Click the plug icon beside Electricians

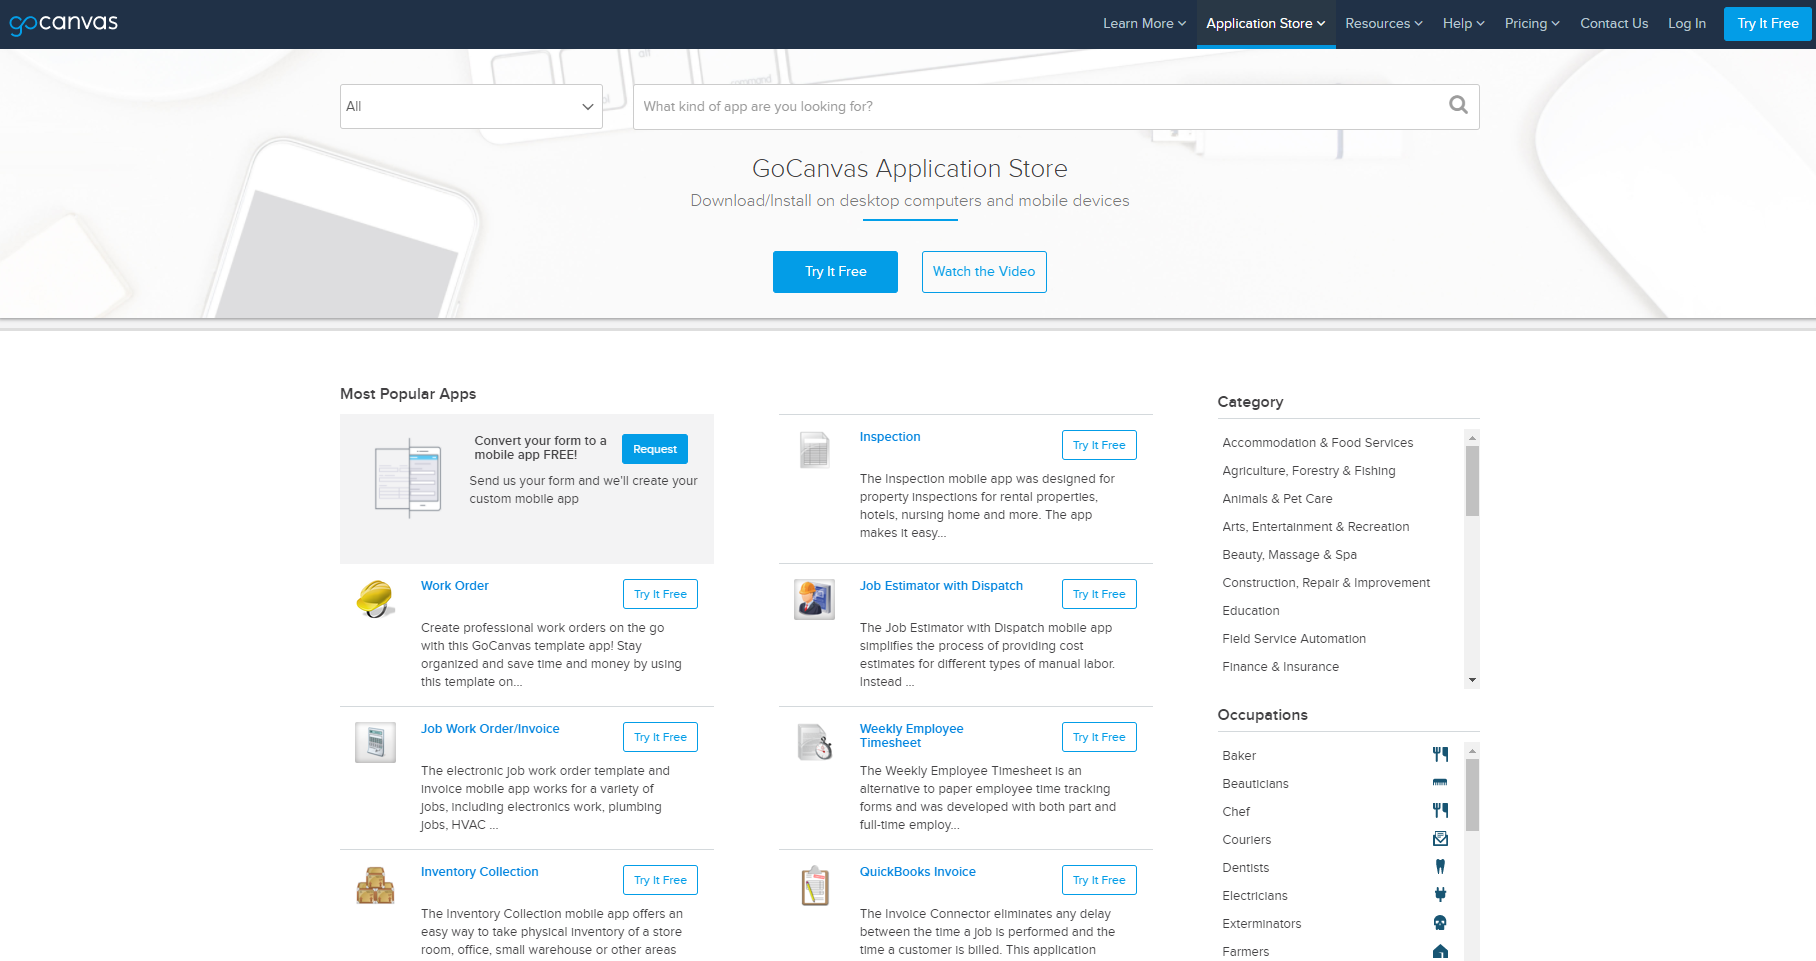coord(1440,894)
